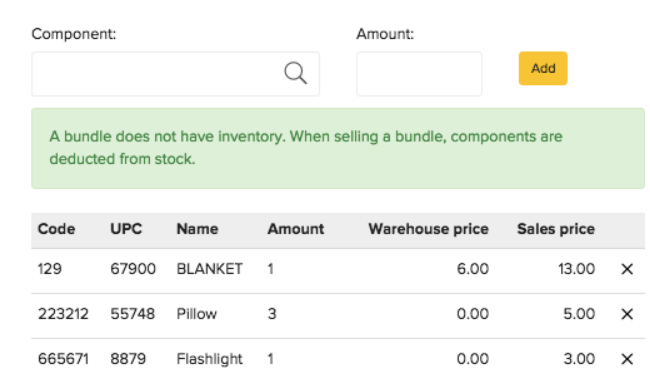Viewport: 650px width, 387px height.
Task: Click the Sales price column header
Action: [556, 229]
